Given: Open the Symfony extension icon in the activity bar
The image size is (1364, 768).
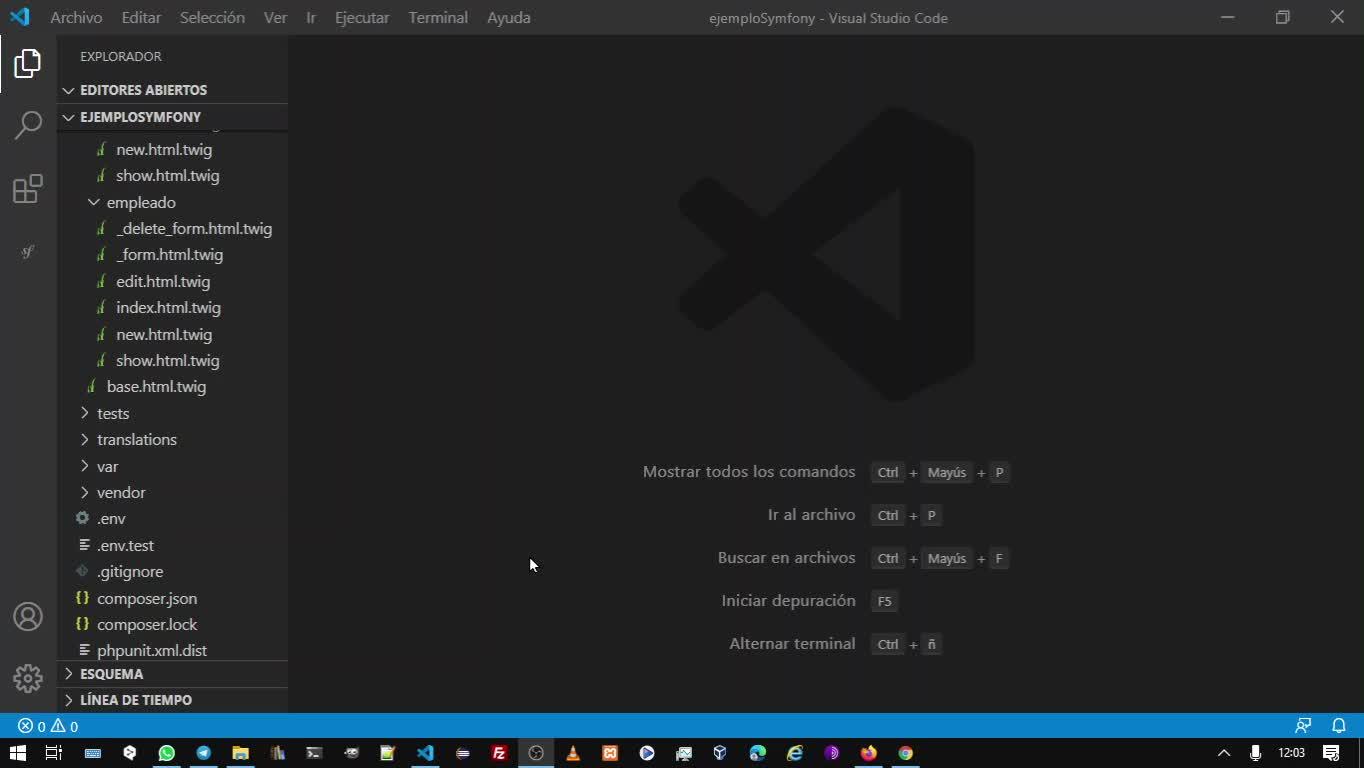Looking at the screenshot, I should tap(28, 252).
